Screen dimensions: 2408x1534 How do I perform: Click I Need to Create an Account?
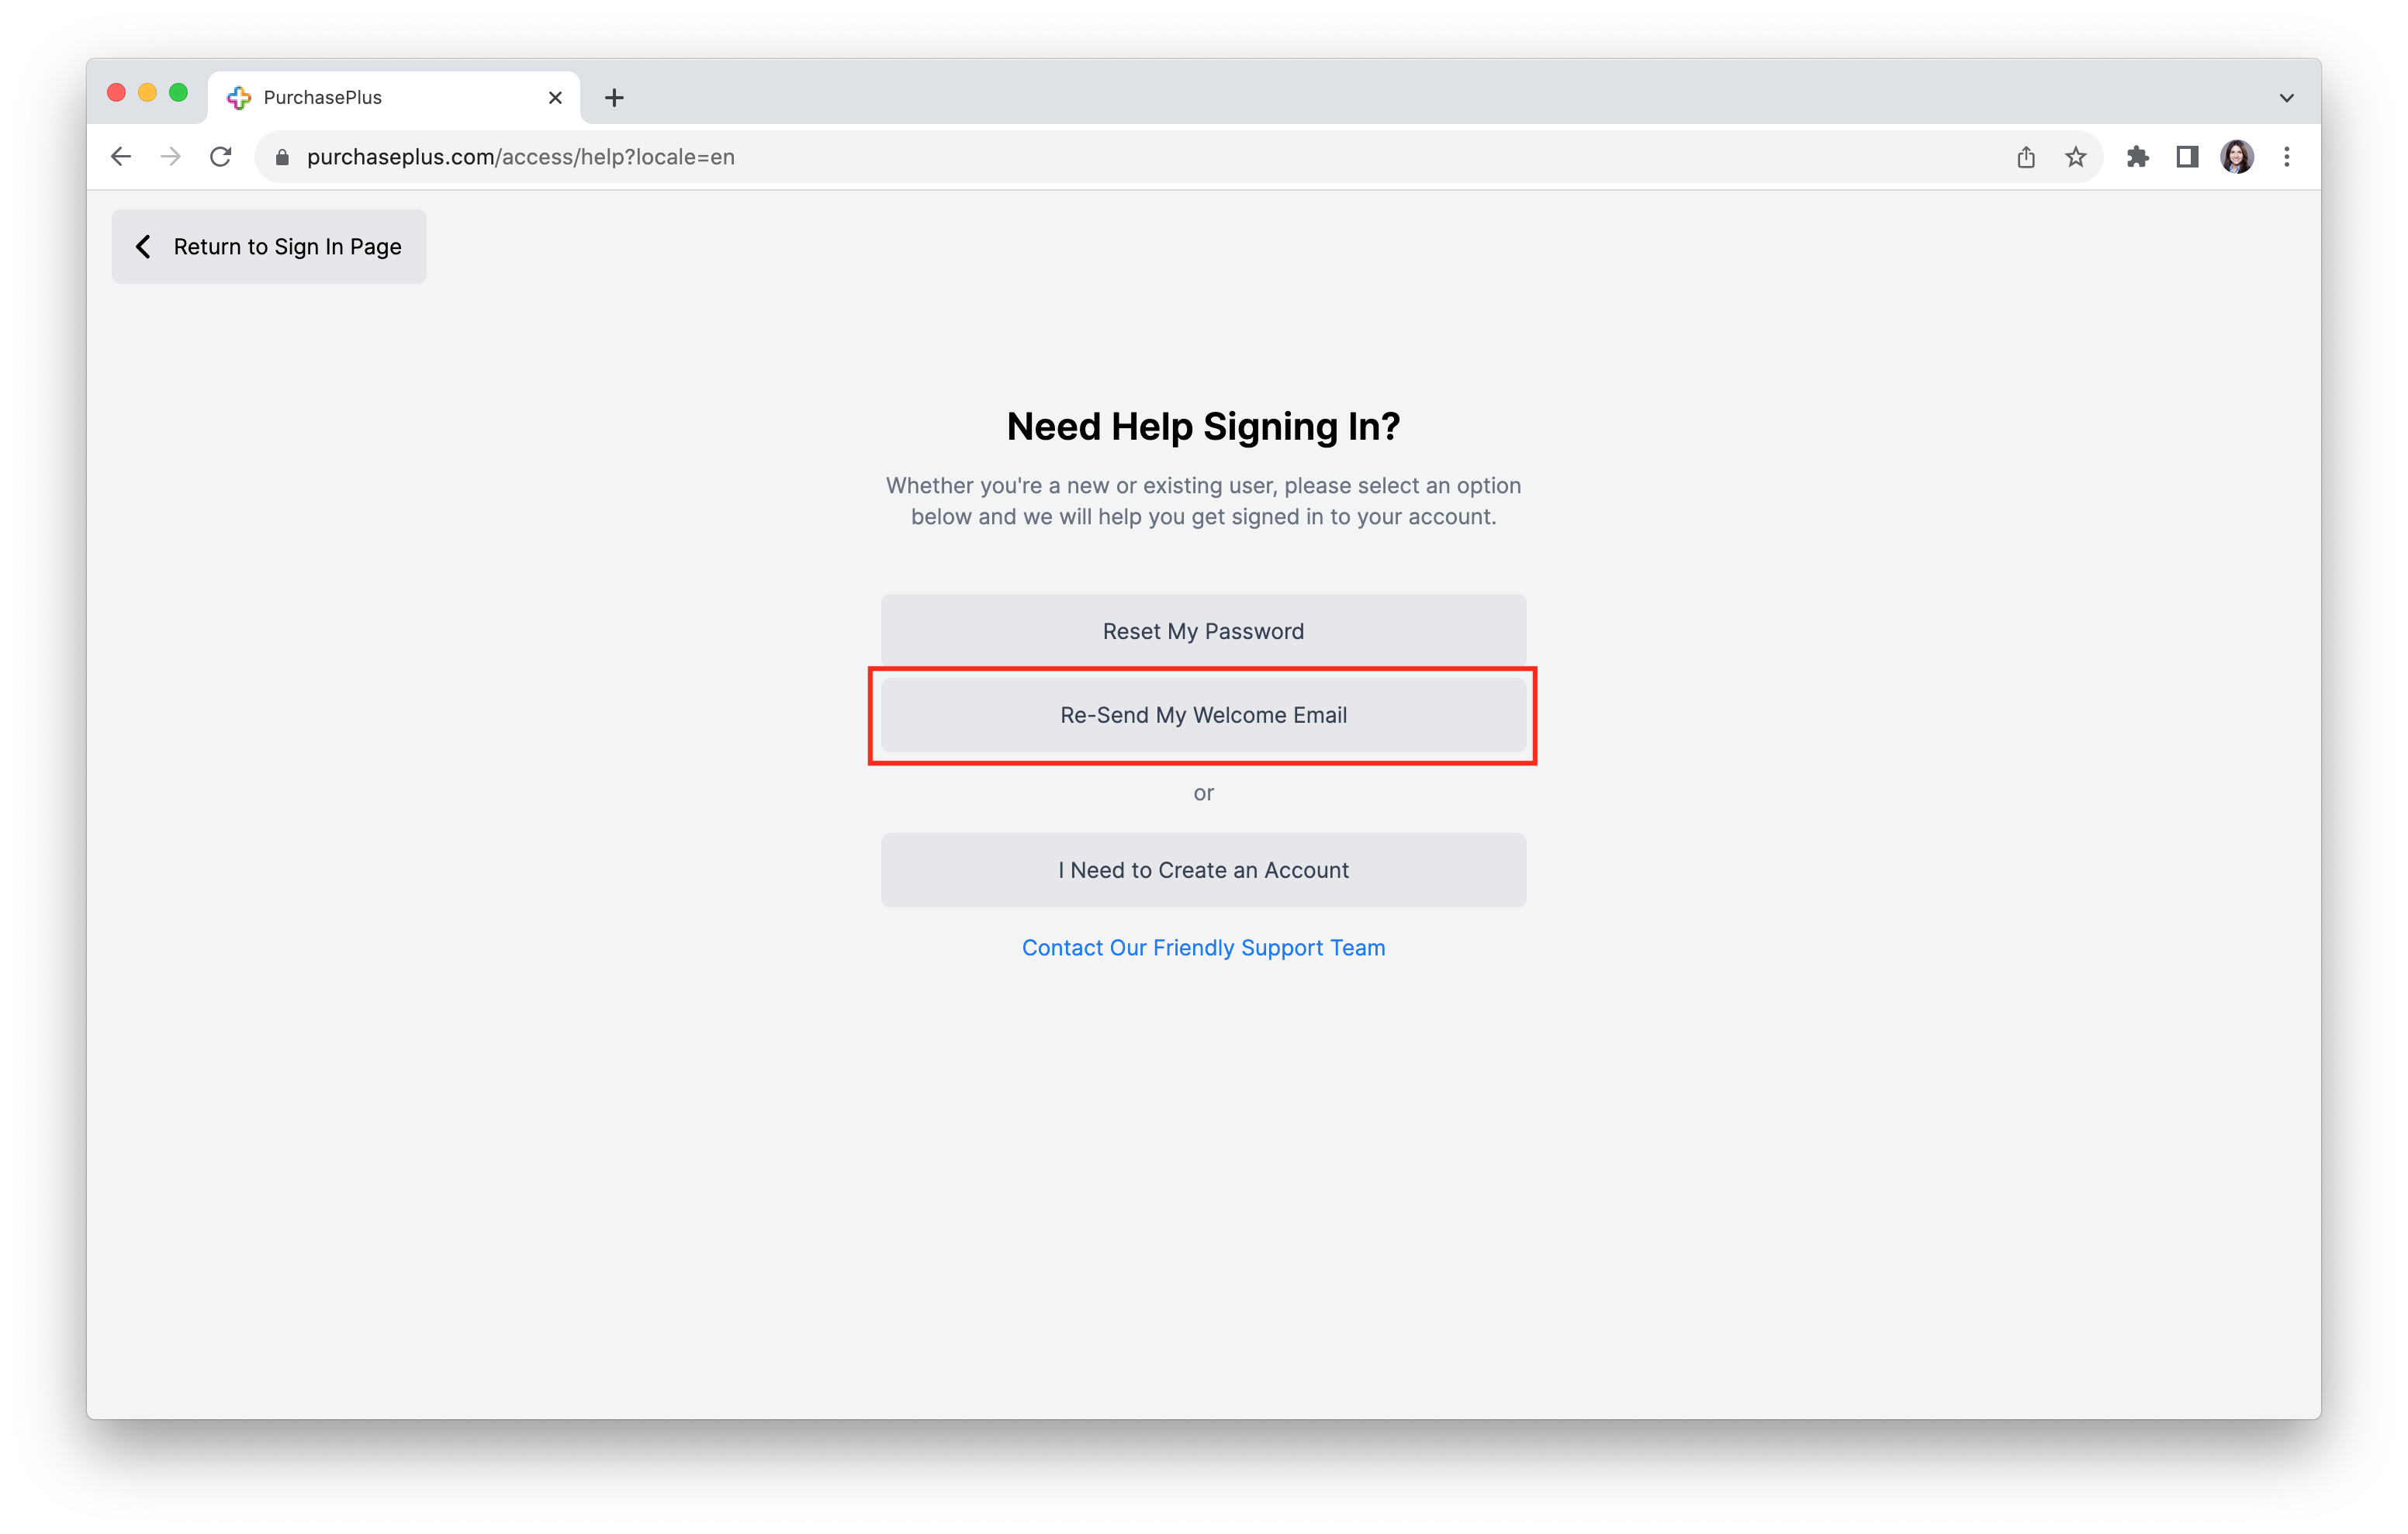[1202, 869]
